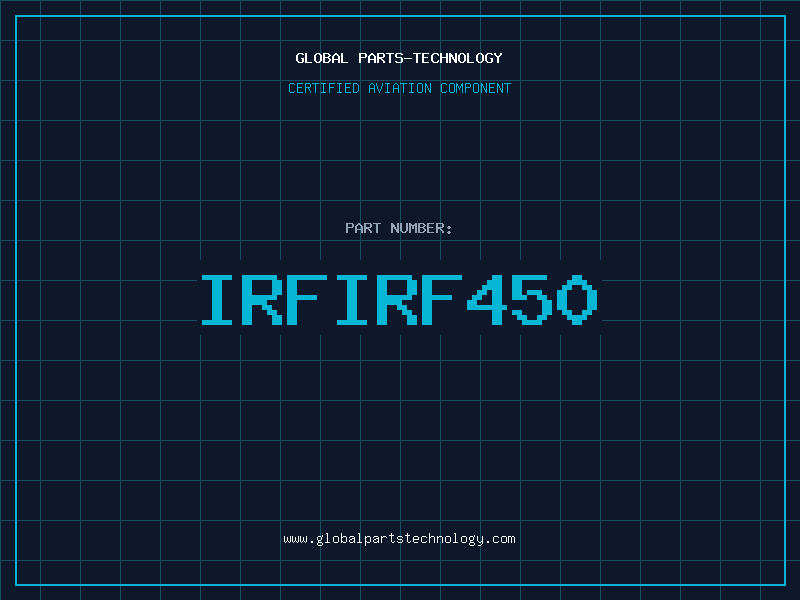The height and width of the screenshot is (600, 800).
Task: Click "globalpartstechnology" in the bottom URL
Action: (399, 539)
